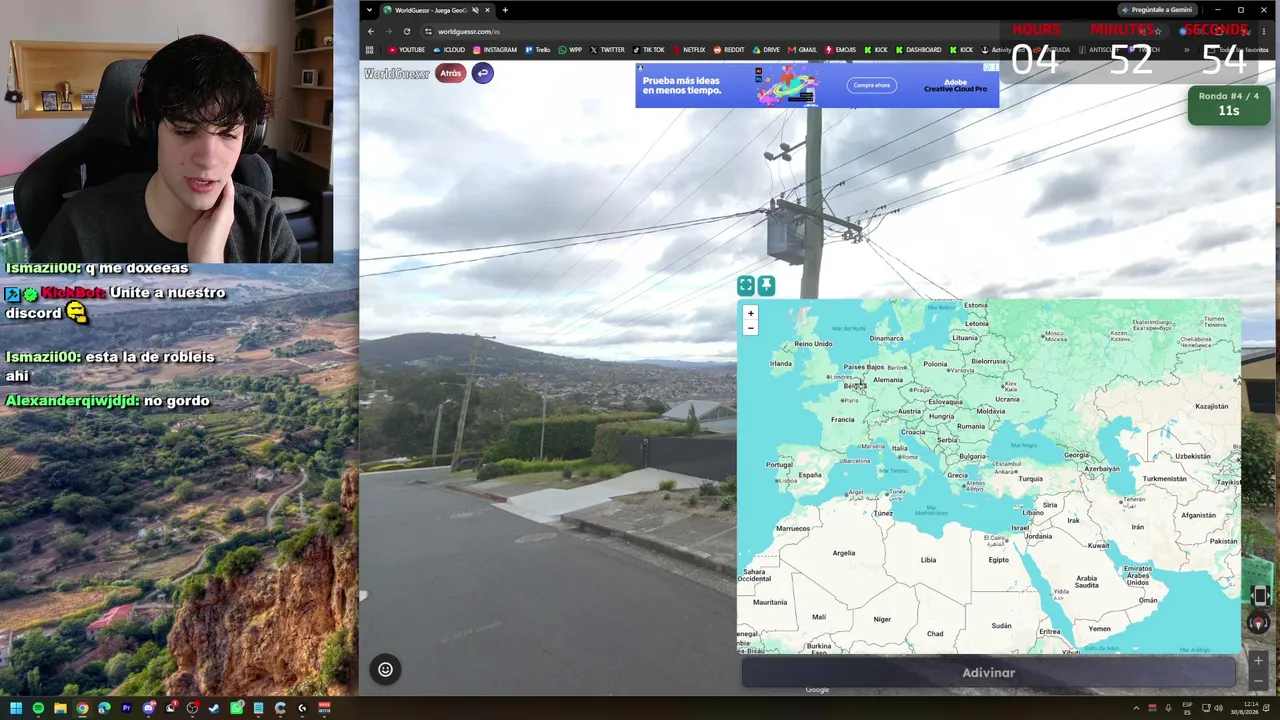Open the Trello bookmark
This screenshot has width=1280, height=720.
point(538,50)
